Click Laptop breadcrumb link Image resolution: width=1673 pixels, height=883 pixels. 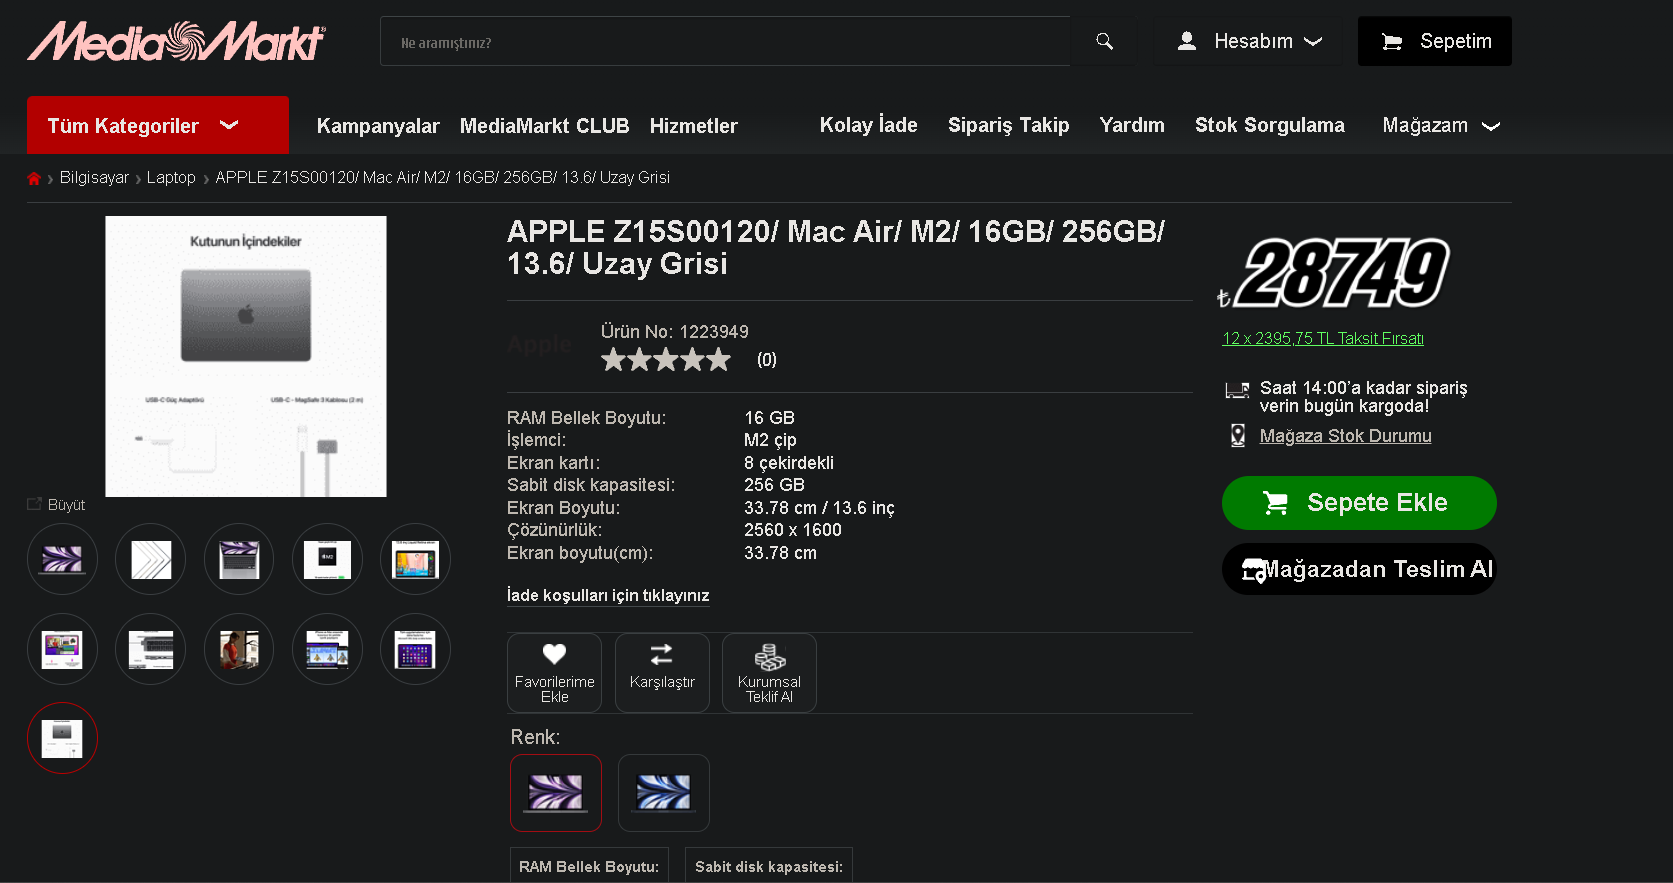[x=171, y=177]
